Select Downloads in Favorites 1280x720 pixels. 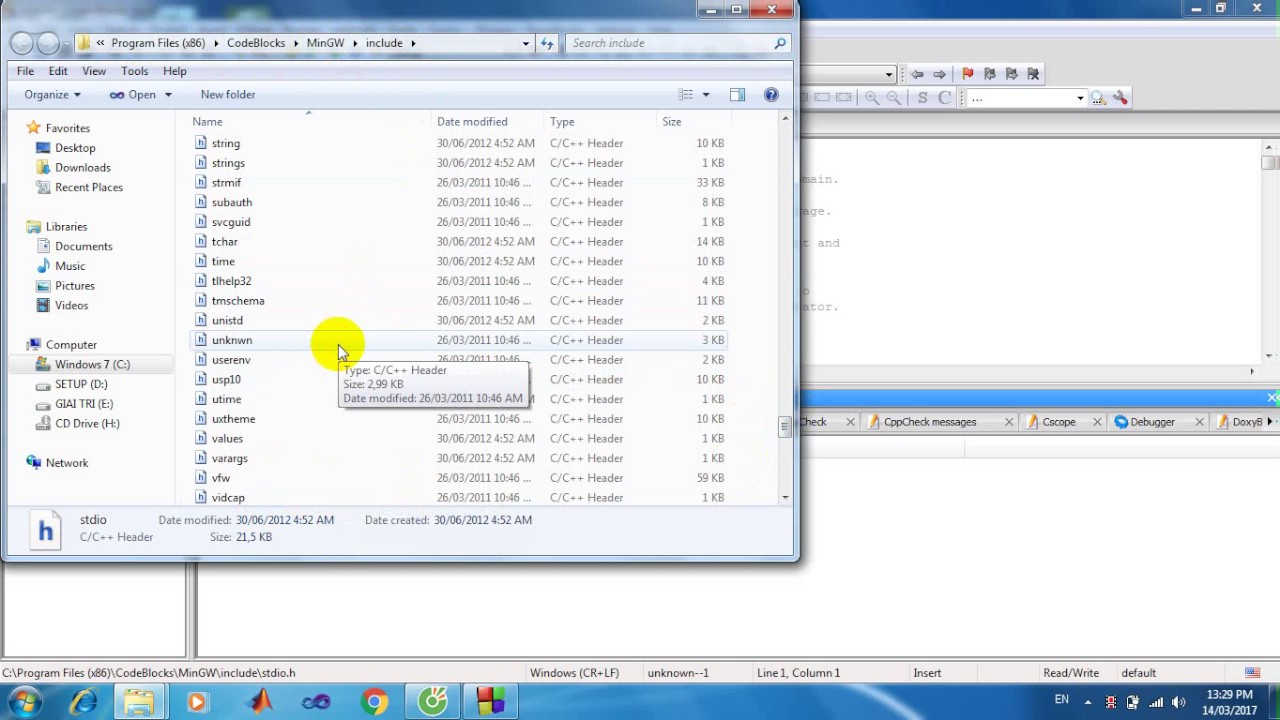pos(82,168)
